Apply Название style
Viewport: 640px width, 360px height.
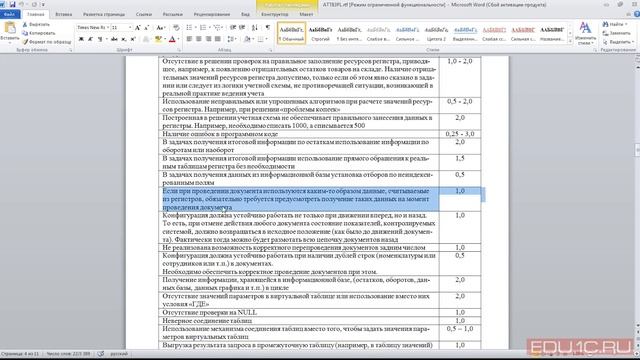coord(552,33)
